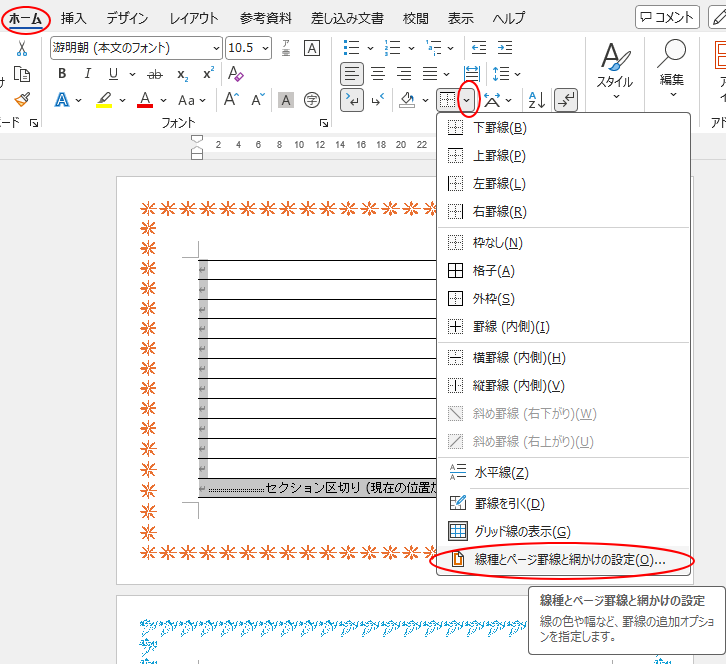
Task: Select No Border (枠なし) menu item
Action: point(564,243)
